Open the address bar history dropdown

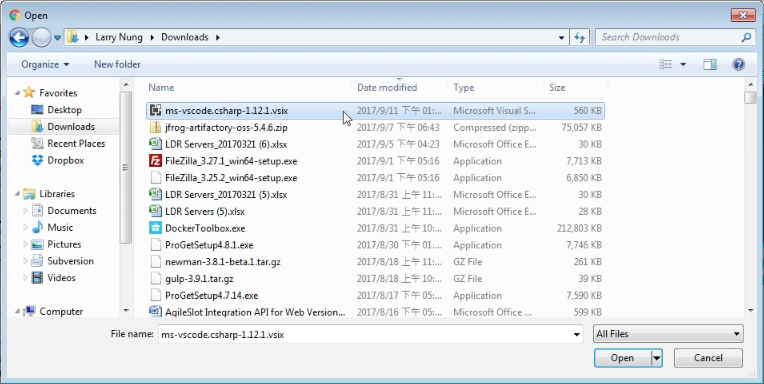(x=561, y=38)
